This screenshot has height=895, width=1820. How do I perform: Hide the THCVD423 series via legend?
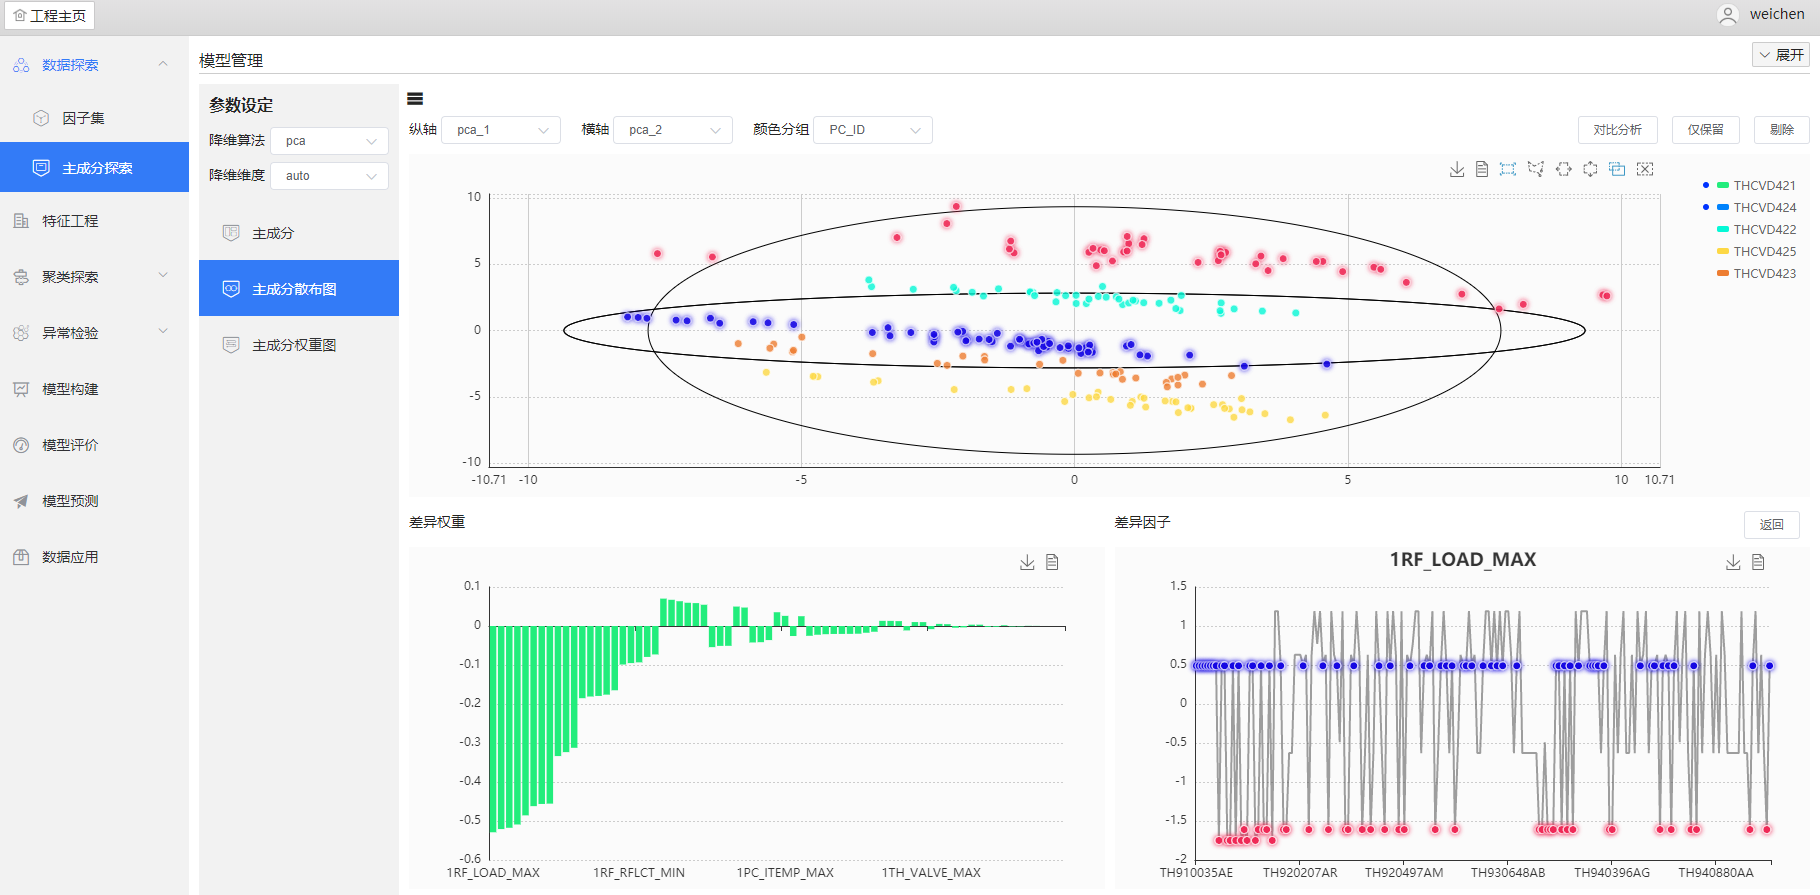tap(1763, 274)
